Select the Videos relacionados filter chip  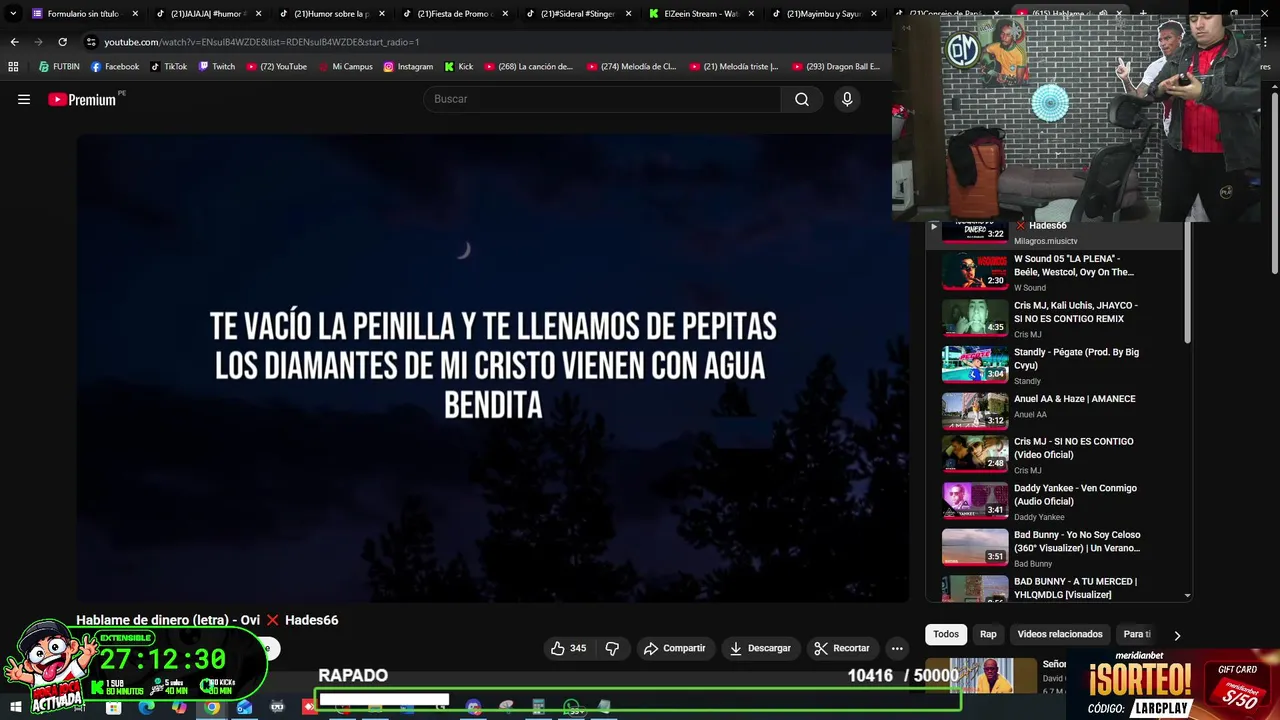coord(1060,634)
